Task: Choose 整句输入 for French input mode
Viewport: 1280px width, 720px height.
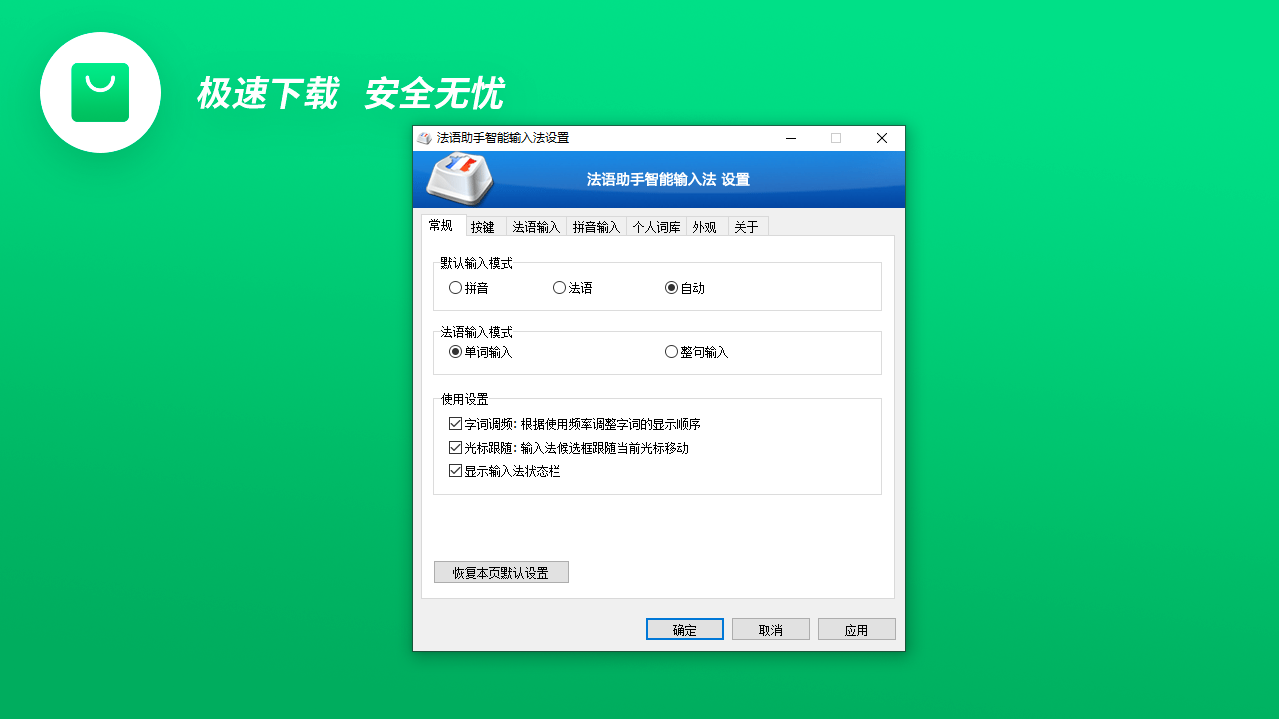Action: tap(670, 351)
